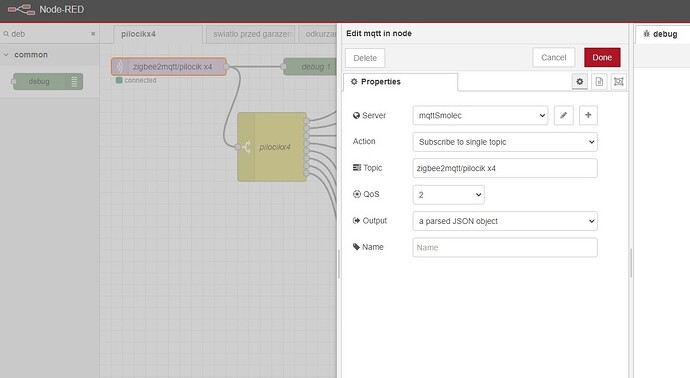Click the Edit mqtt in node title
Image resolution: width=690 pixels, height=378 pixels.
[379, 33]
